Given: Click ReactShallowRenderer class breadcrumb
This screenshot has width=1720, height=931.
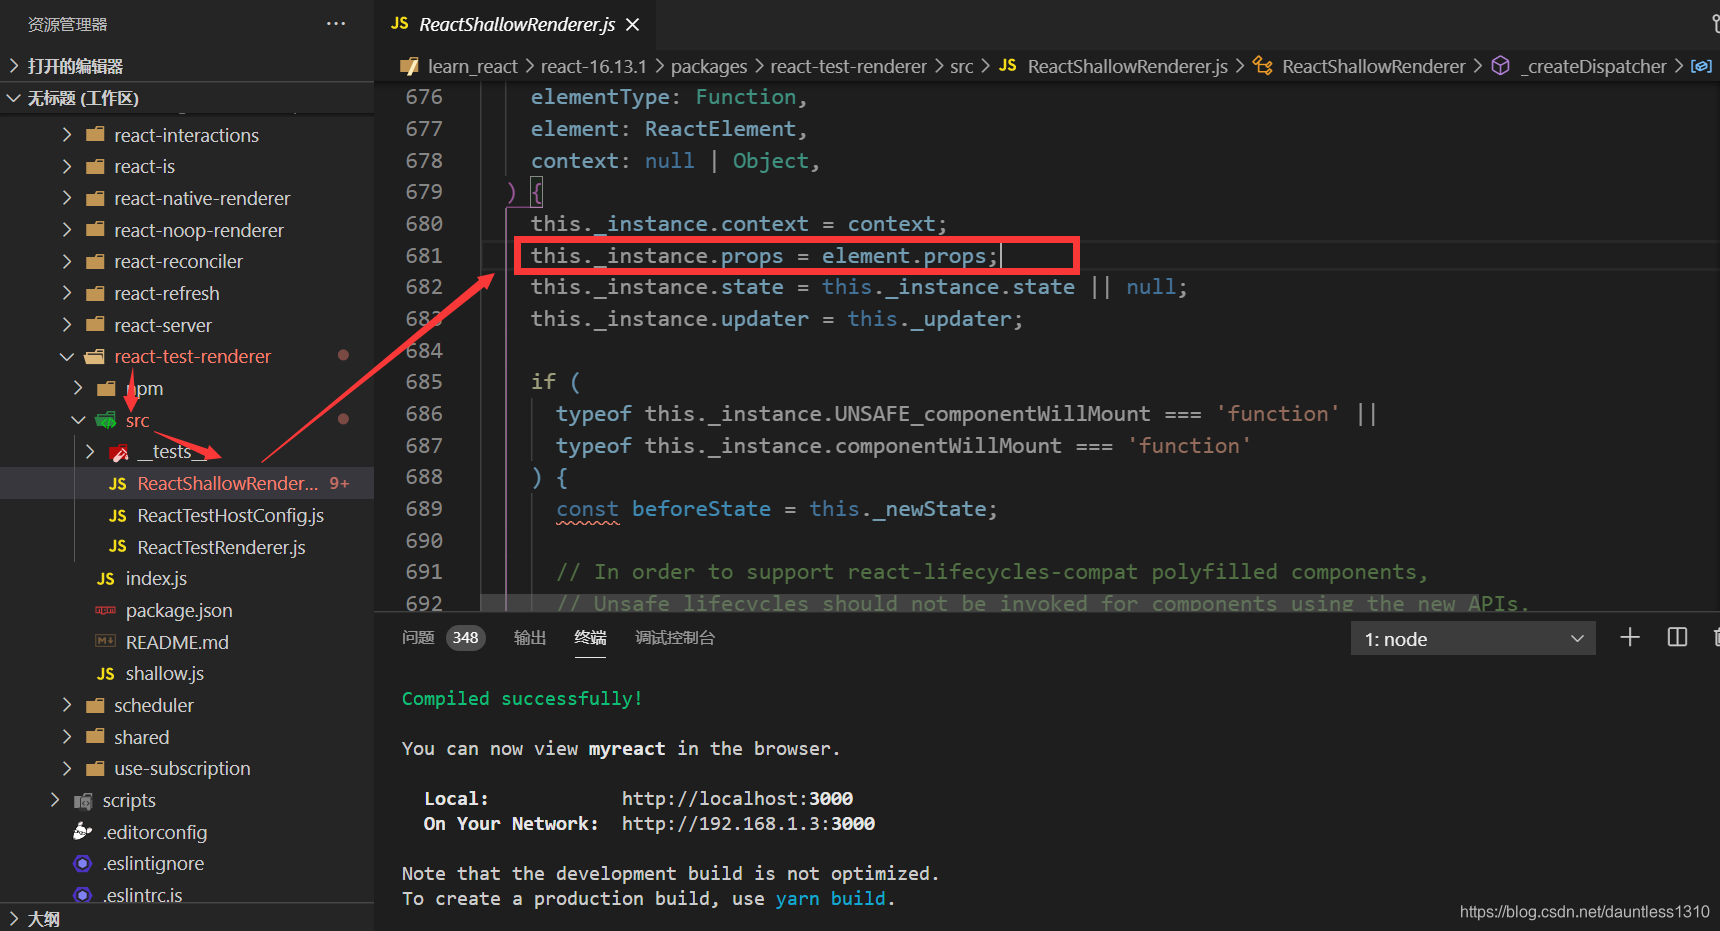Looking at the screenshot, I should tap(1373, 66).
